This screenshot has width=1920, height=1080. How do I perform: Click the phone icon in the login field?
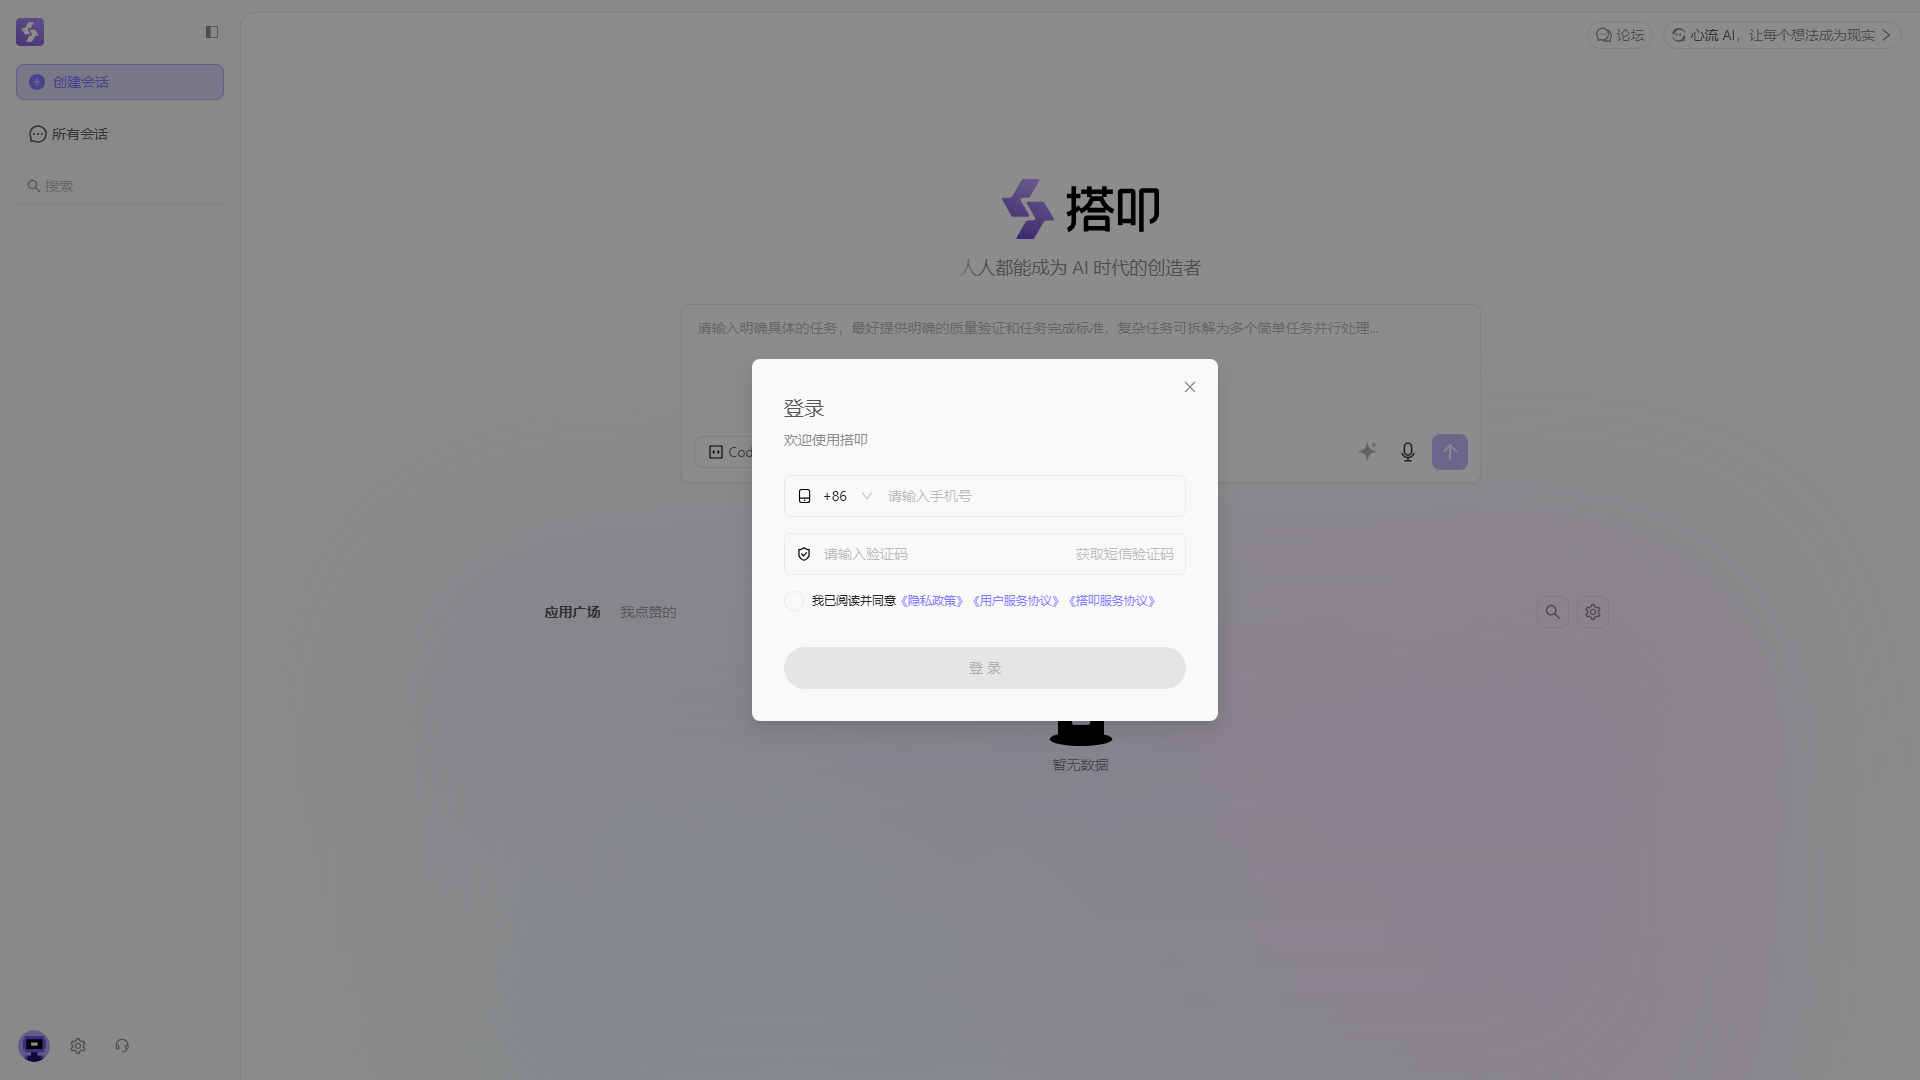click(x=804, y=496)
